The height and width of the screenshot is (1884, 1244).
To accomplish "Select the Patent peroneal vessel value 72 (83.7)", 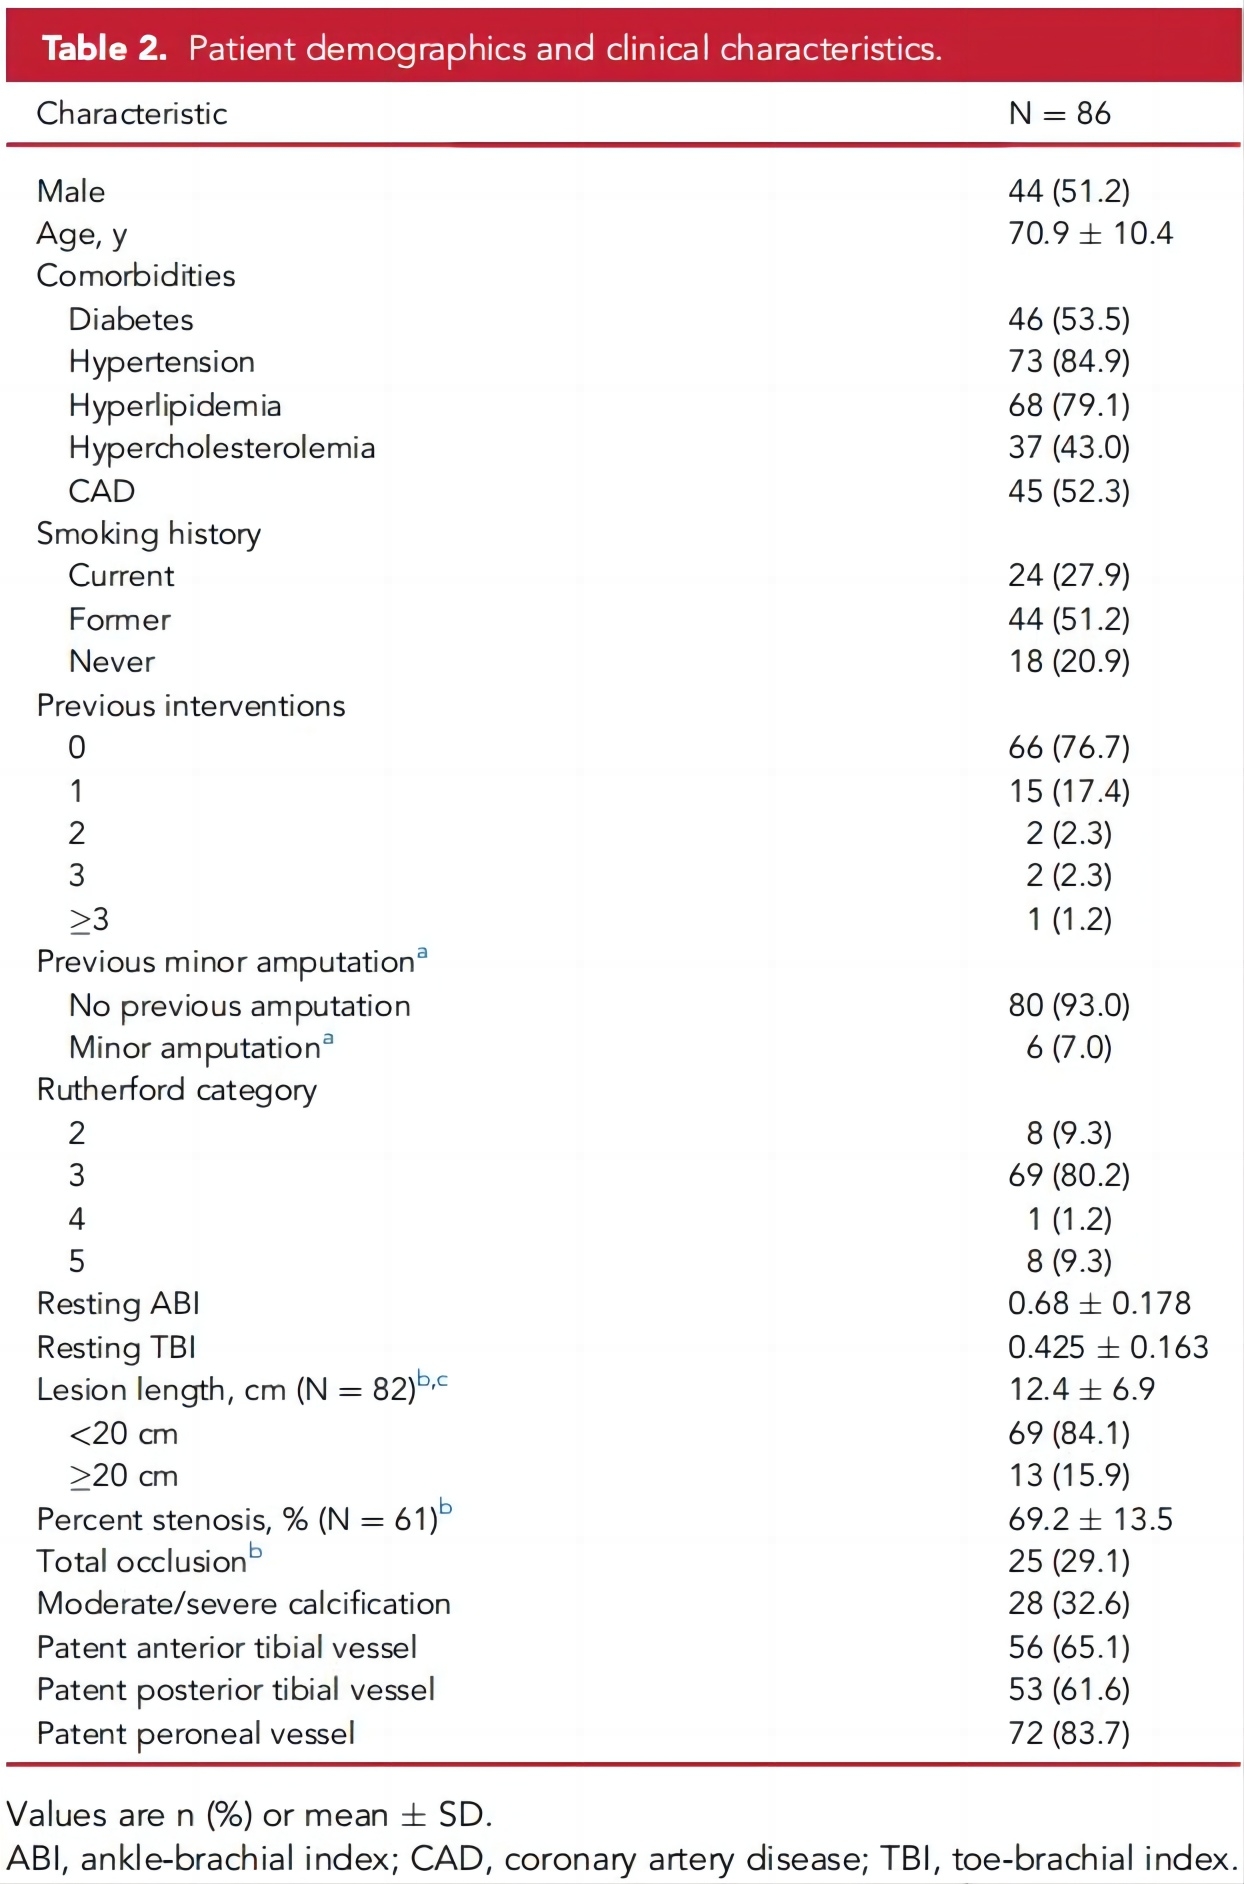I will (x=1068, y=1733).
